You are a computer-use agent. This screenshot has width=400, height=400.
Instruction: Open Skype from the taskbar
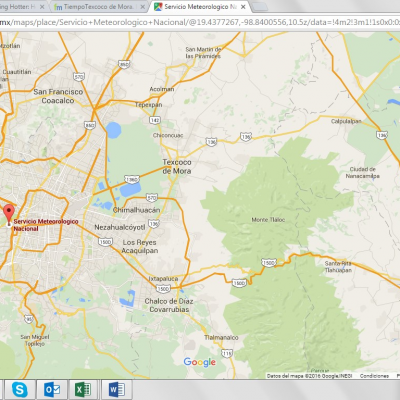pyautogui.click(x=19, y=389)
